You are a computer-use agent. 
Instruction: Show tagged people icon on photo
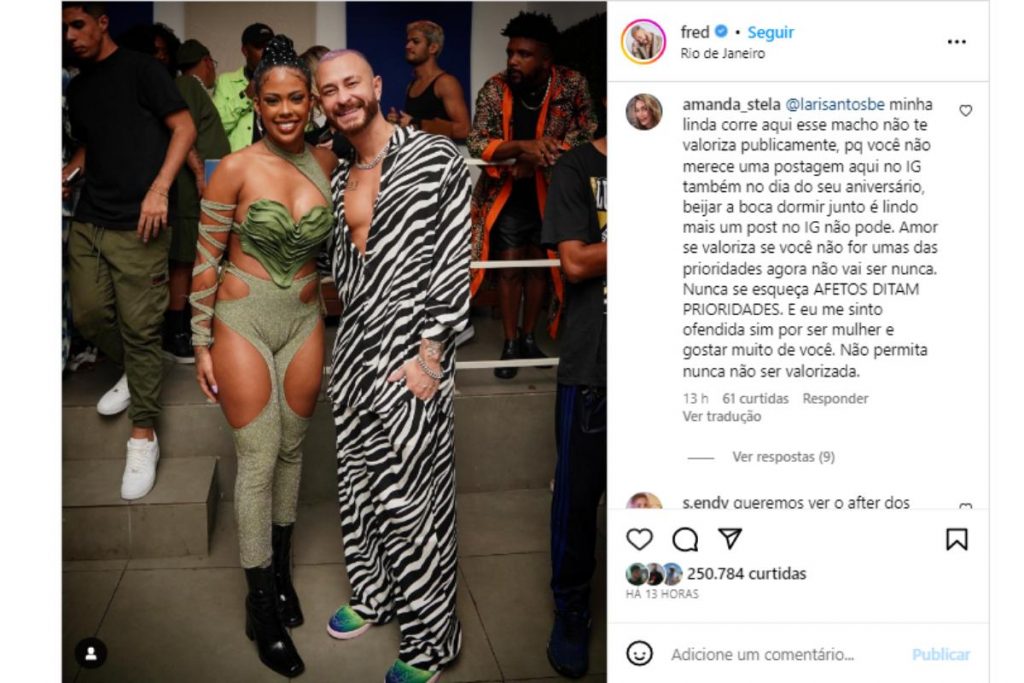(91, 654)
